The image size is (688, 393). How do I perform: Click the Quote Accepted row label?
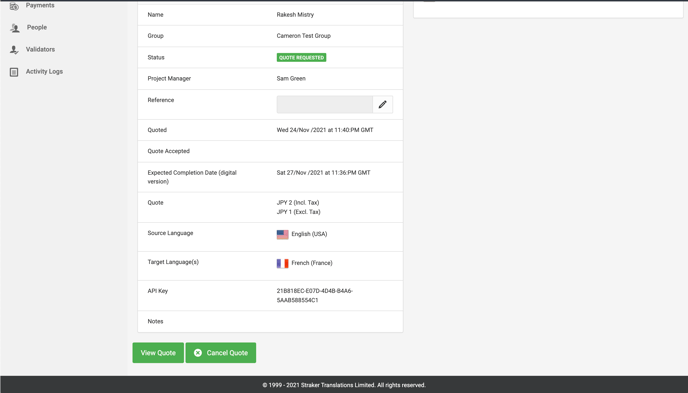[168, 151]
